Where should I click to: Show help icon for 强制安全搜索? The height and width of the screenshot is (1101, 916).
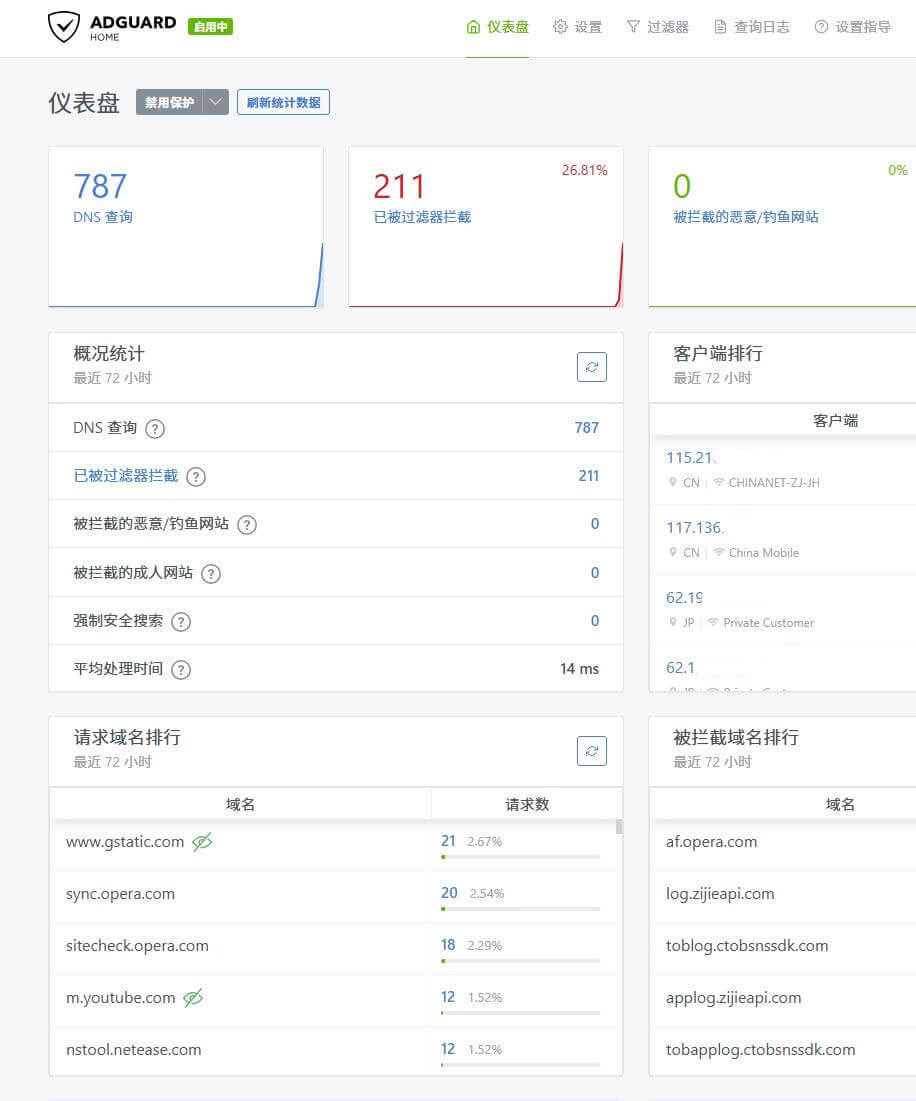point(181,621)
